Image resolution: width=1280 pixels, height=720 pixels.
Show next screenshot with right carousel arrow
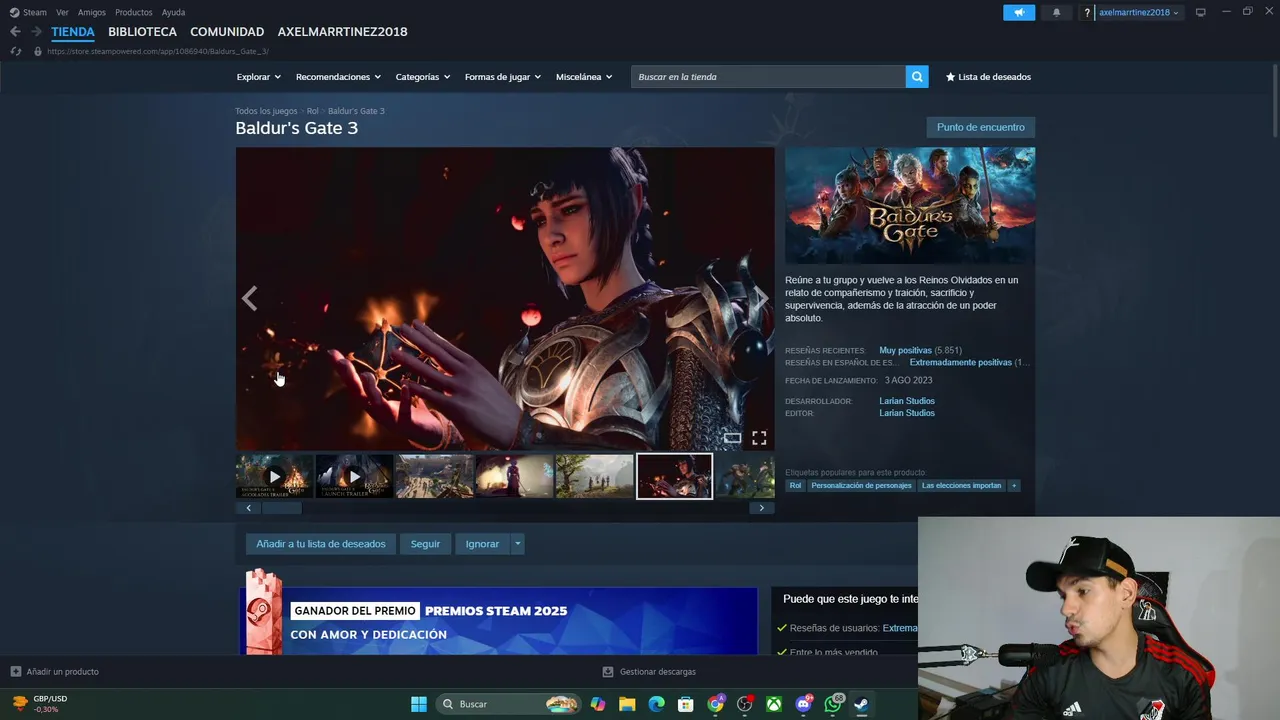(761, 298)
